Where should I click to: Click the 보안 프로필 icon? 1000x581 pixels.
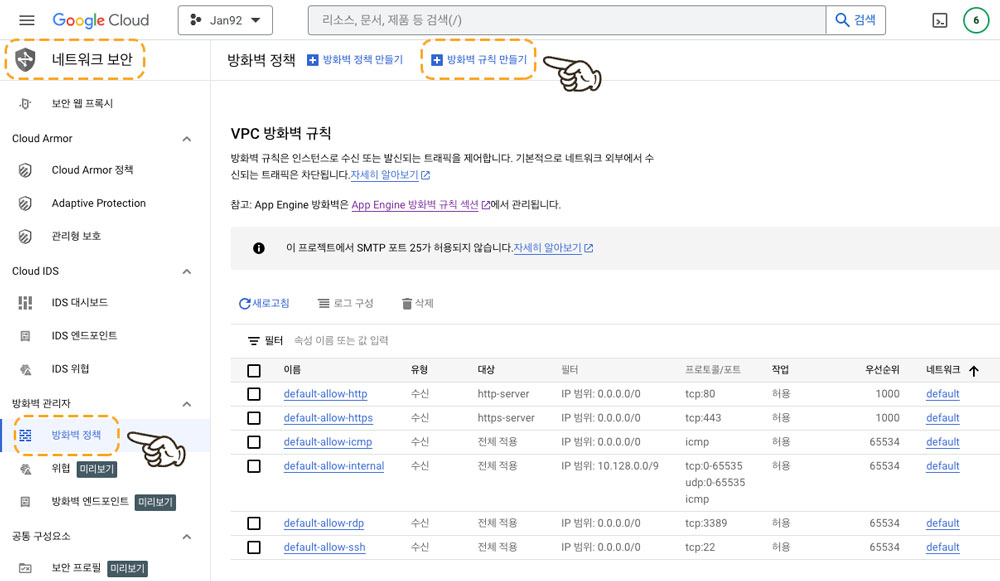tap(25, 568)
